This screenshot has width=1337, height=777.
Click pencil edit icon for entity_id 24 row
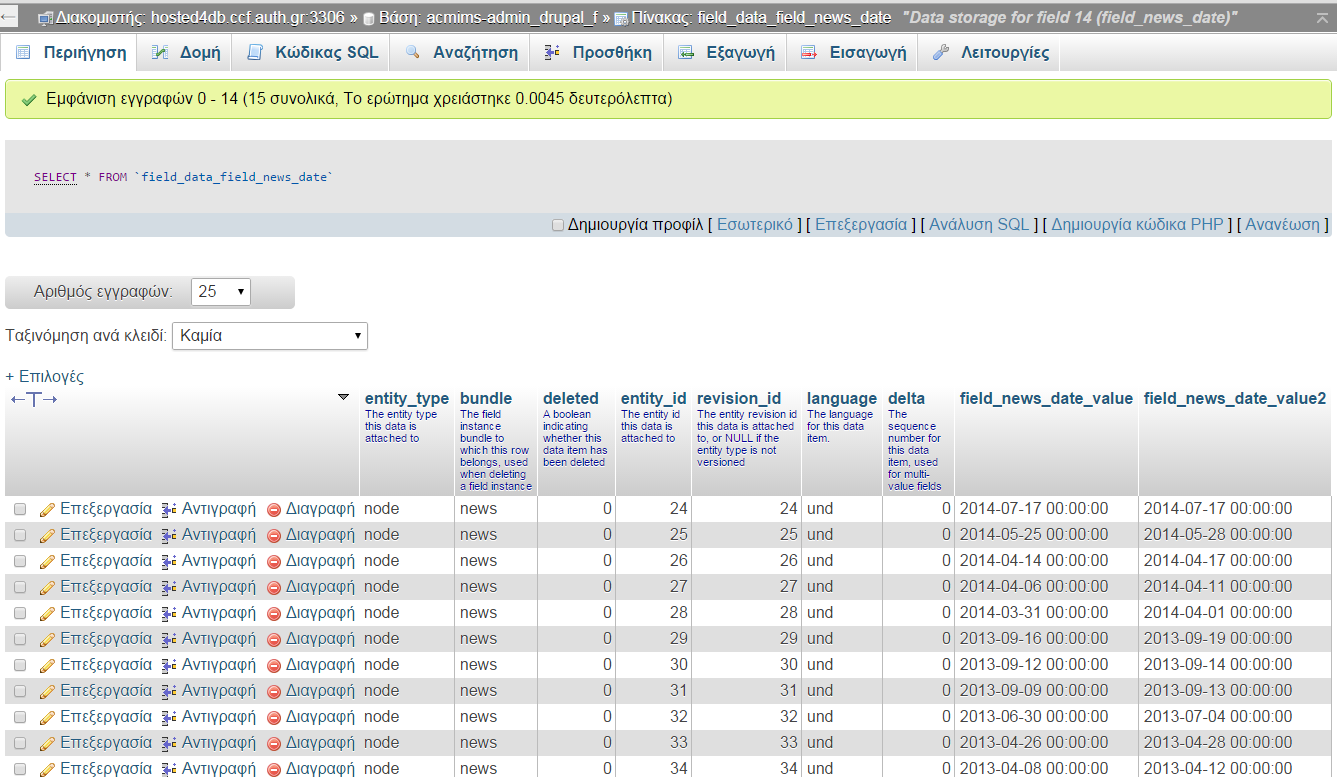tap(47, 509)
